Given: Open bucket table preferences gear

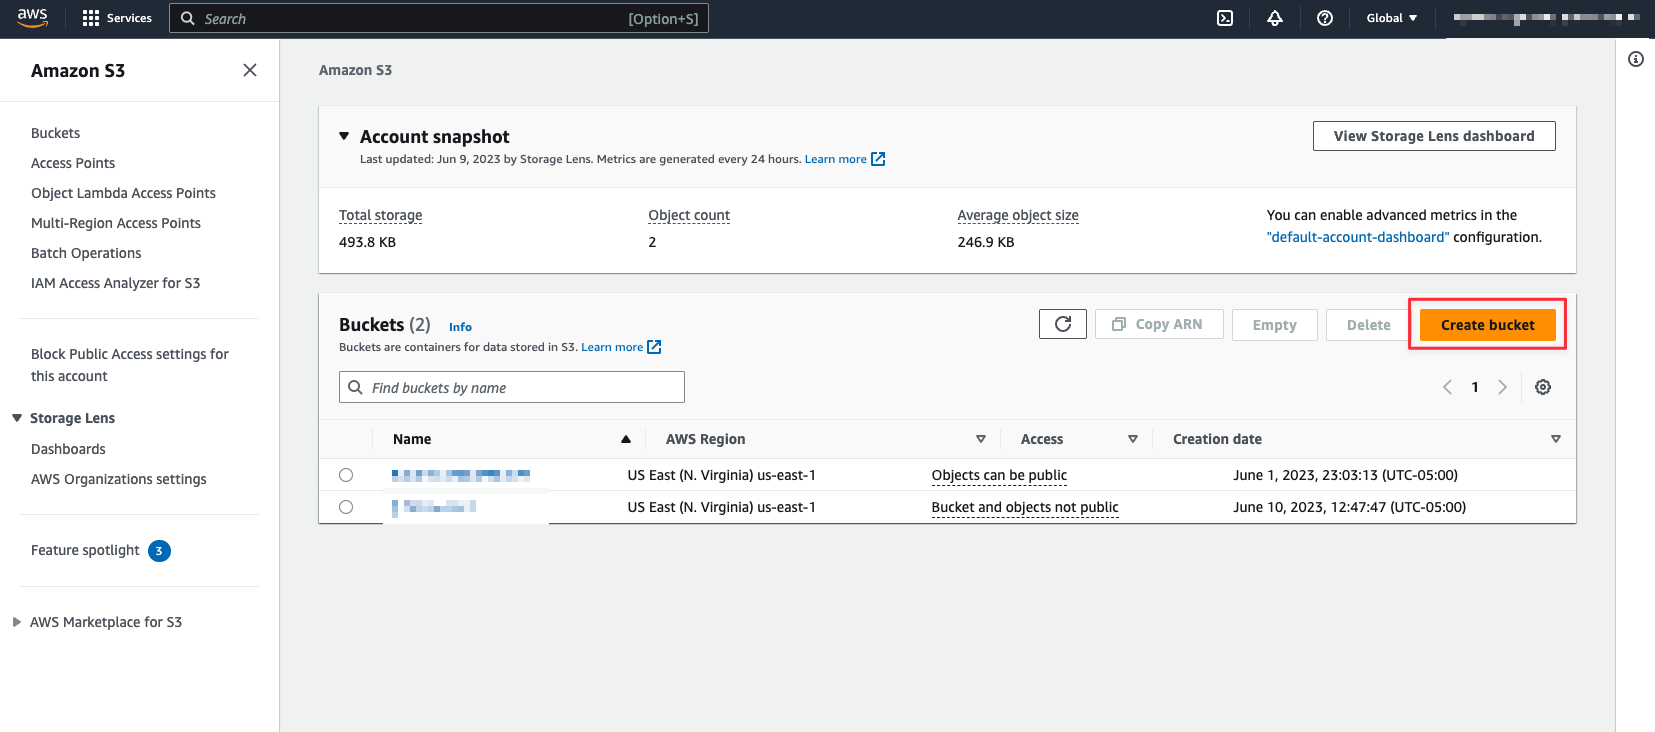Looking at the screenshot, I should pos(1543,387).
